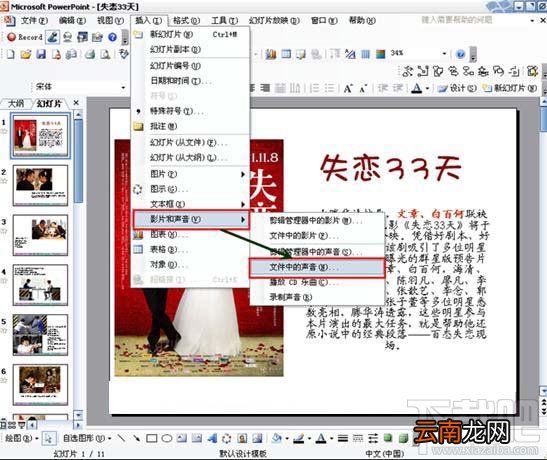
Task: Open the 编辑 menu
Action: [x=72, y=21]
